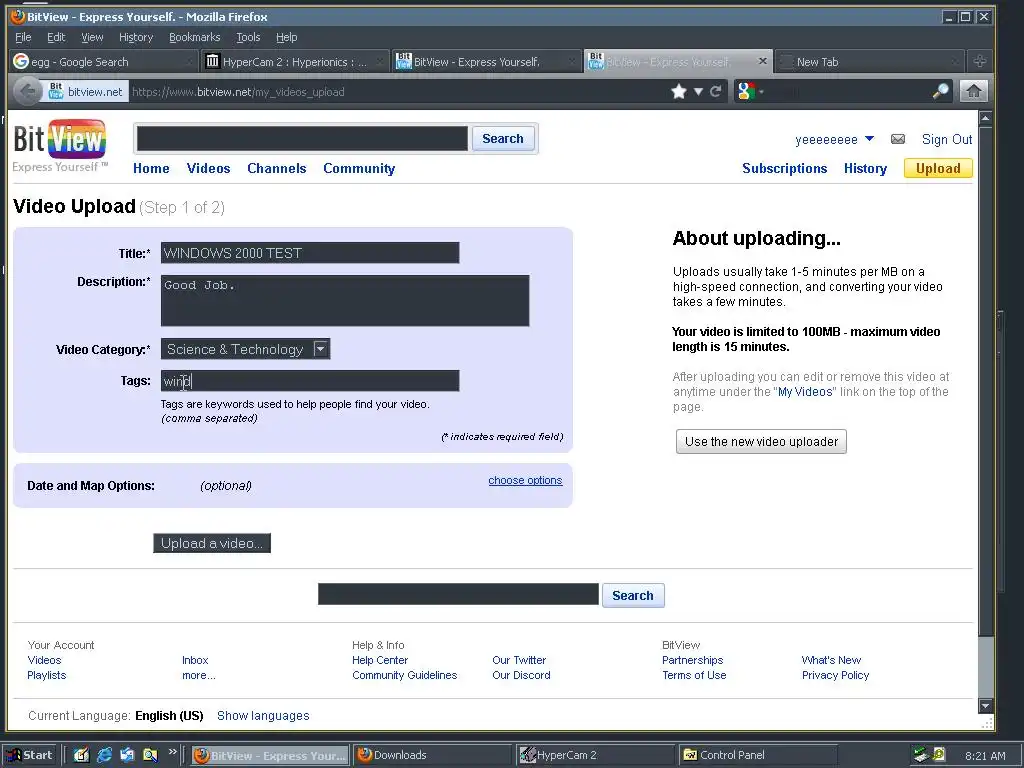The image size is (1024, 768).
Task: Click the Google search engine icon
Action: click(x=745, y=91)
